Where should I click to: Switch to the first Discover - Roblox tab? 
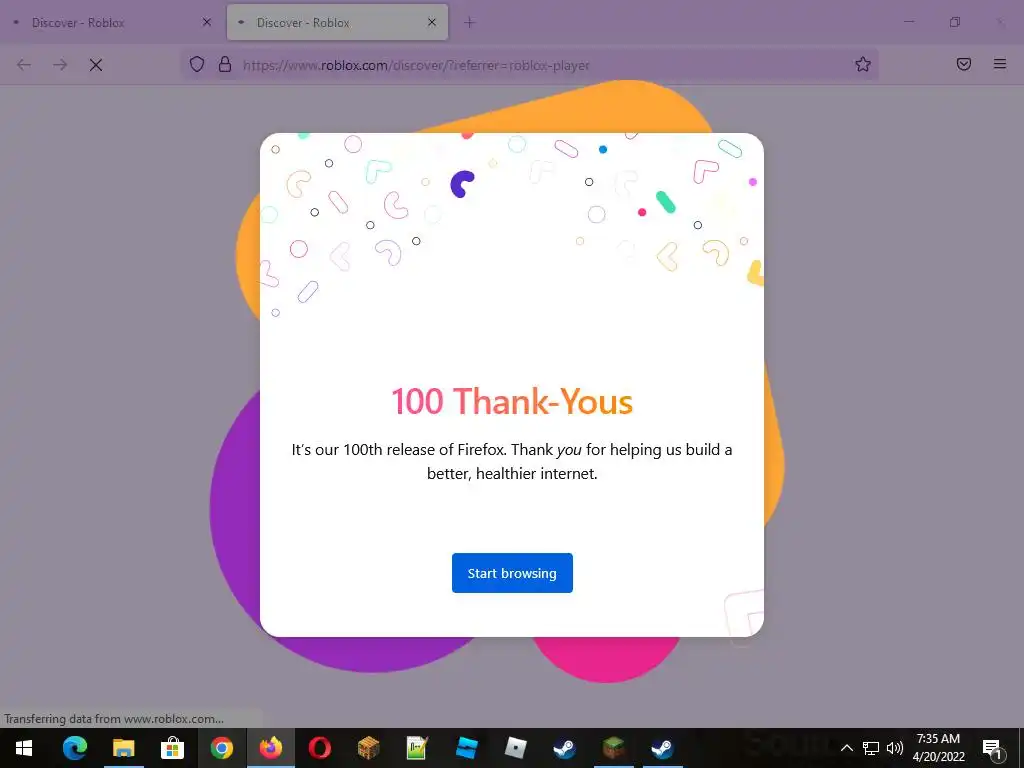tap(112, 22)
